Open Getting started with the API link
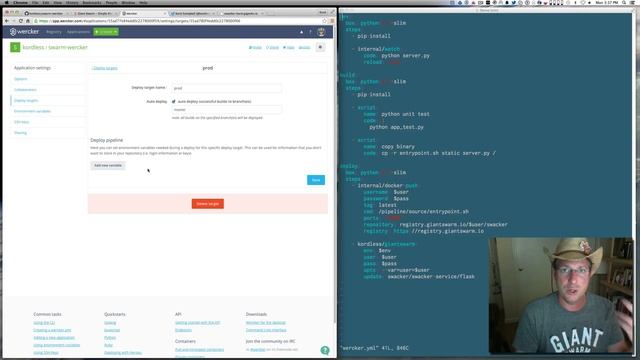640x360 pixels. [198, 322]
